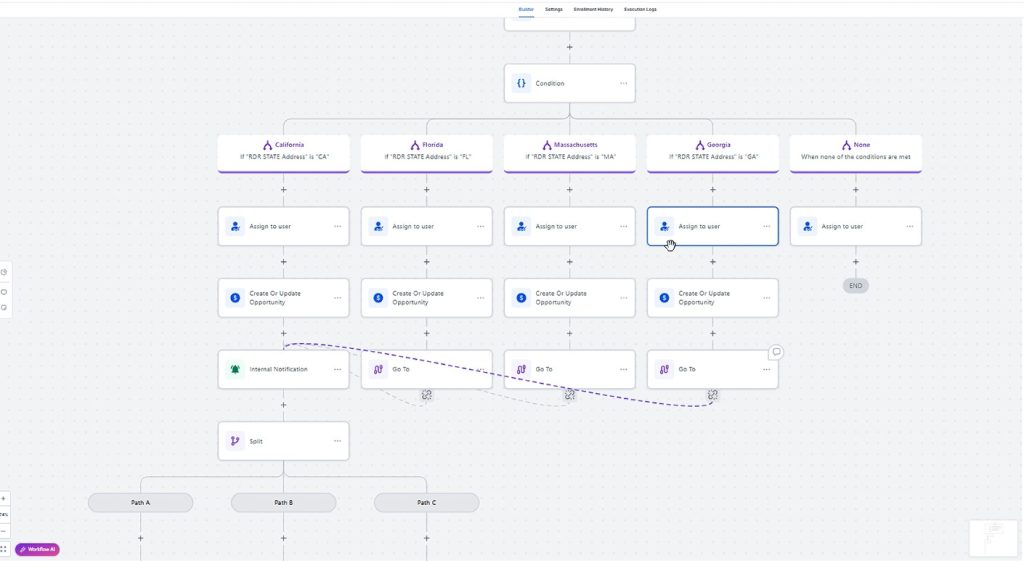Select the END node under the None branch
1024x561 pixels.
(x=855, y=285)
